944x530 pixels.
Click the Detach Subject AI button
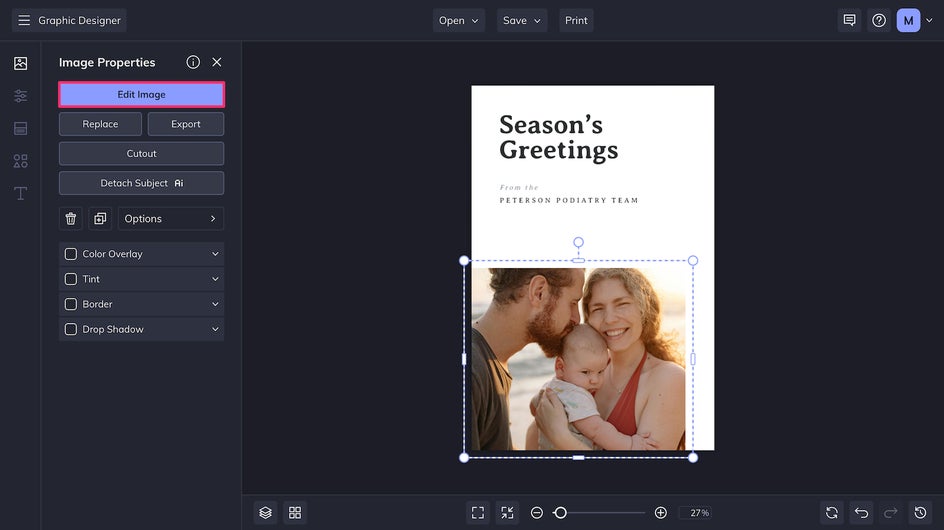click(141, 183)
